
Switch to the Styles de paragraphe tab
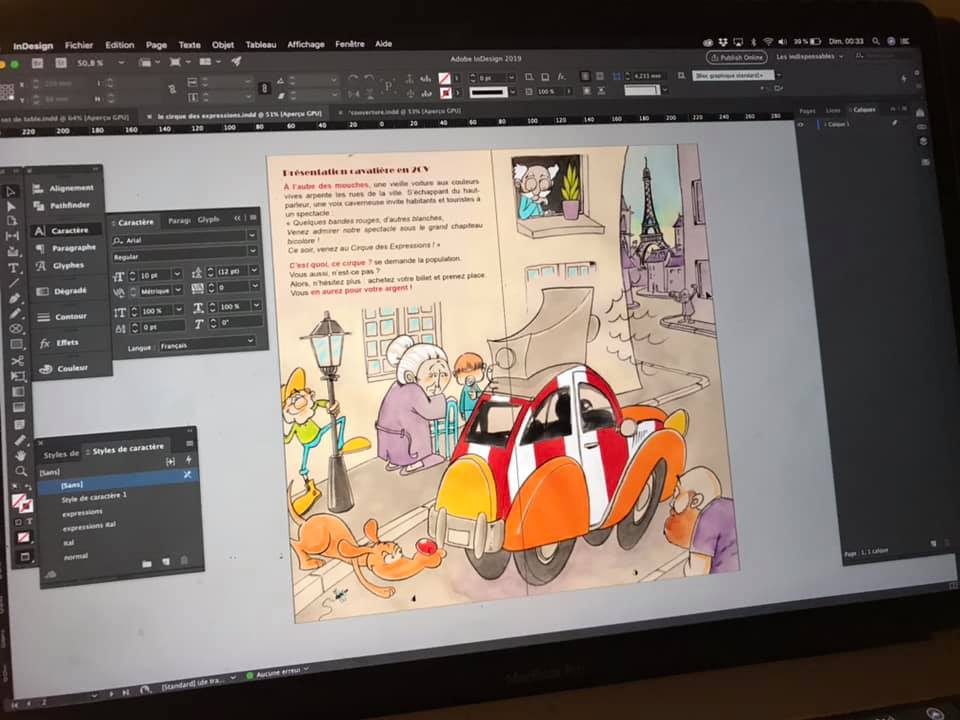coord(61,454)
